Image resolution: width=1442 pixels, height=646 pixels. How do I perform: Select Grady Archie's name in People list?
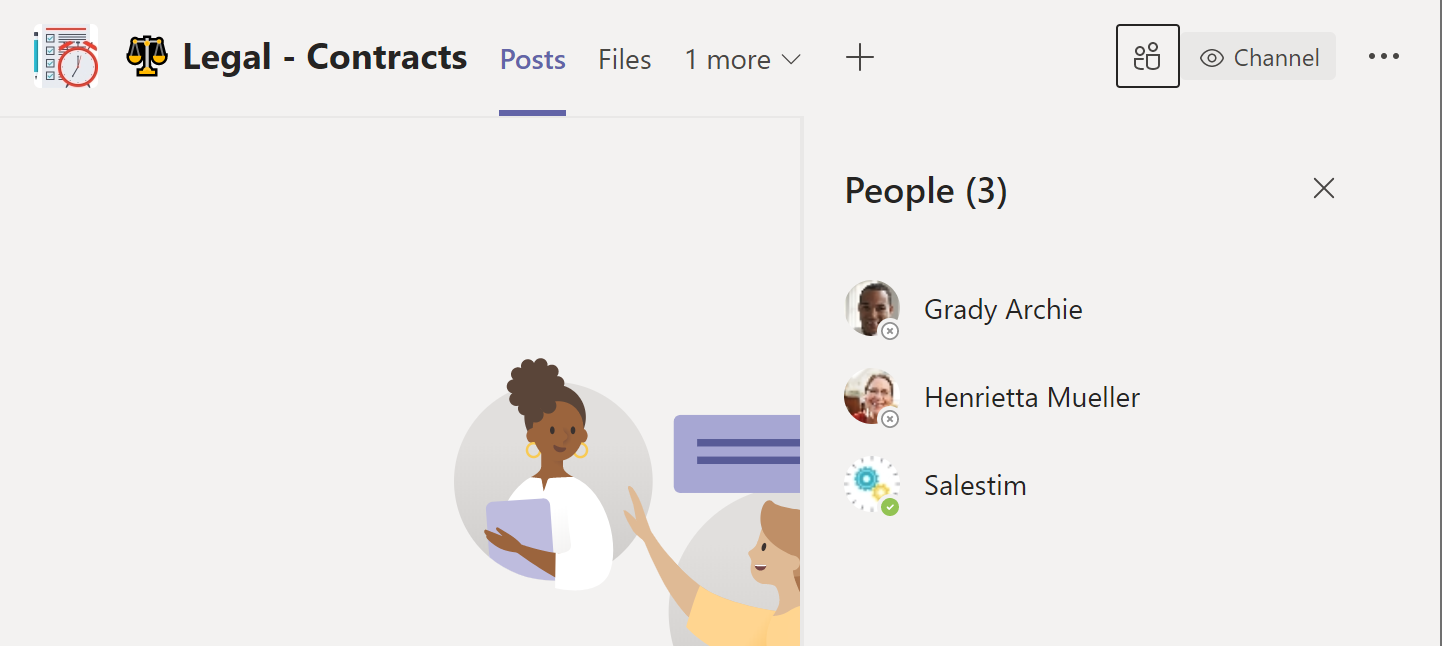1002,310
